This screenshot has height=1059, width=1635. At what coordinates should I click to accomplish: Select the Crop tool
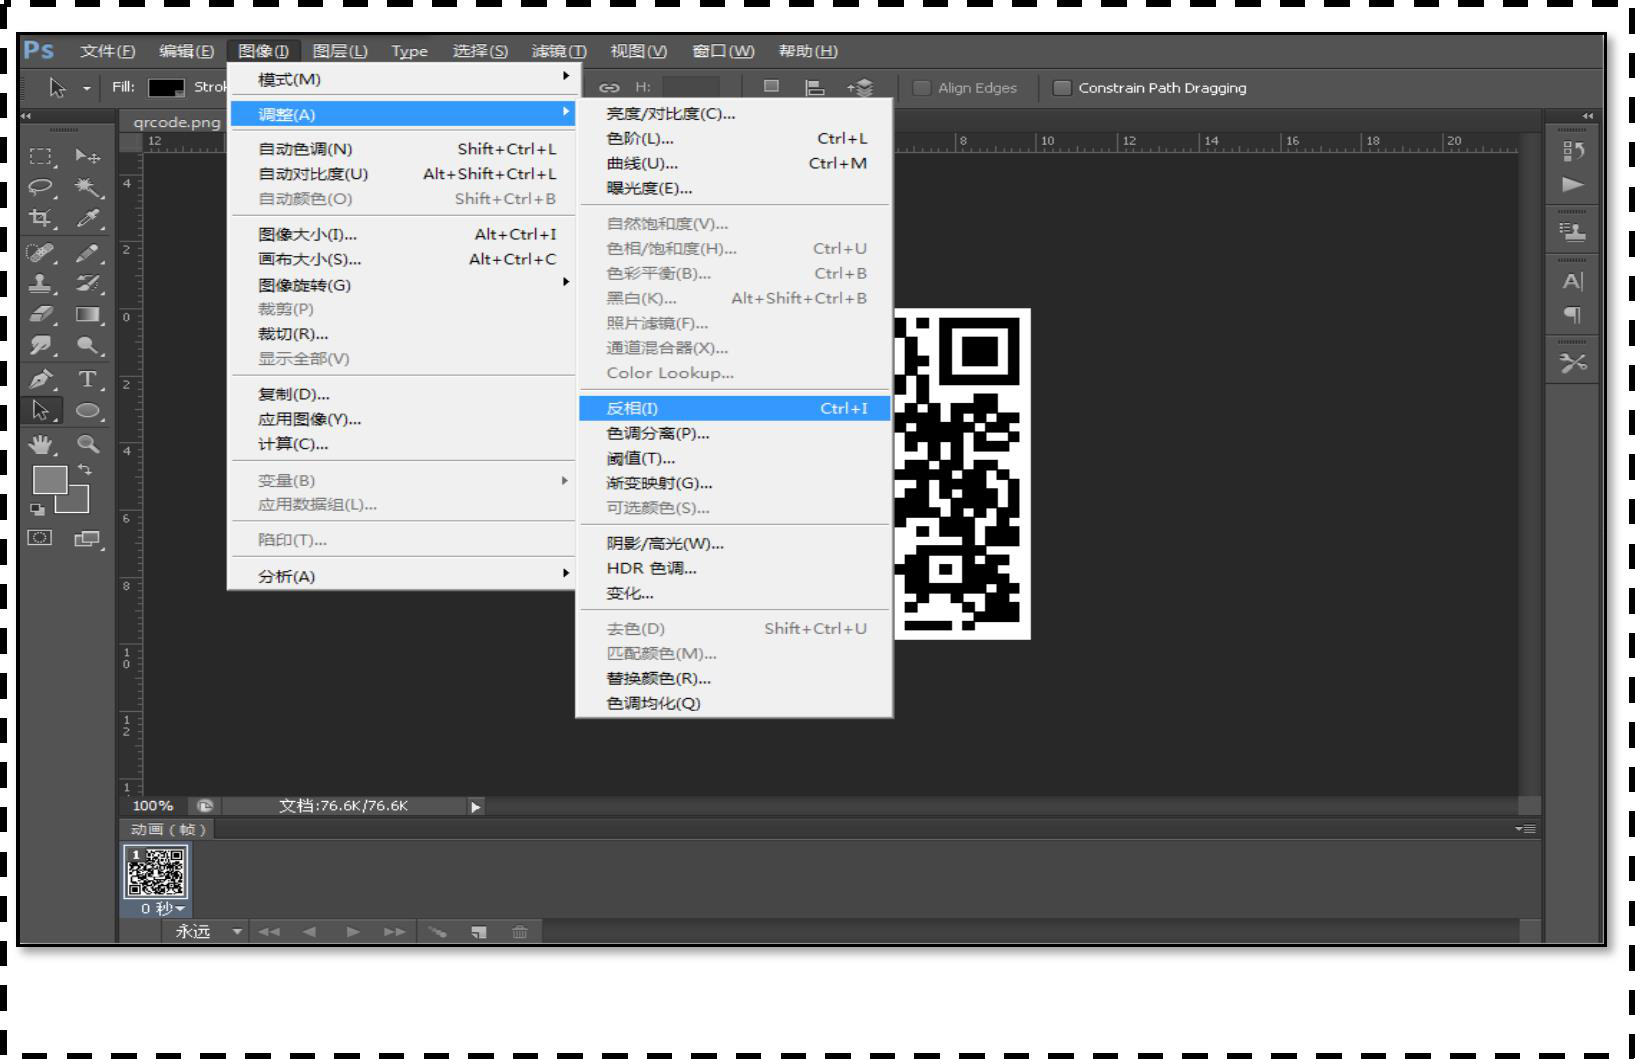pyautogui.click(x=40, y=218)
